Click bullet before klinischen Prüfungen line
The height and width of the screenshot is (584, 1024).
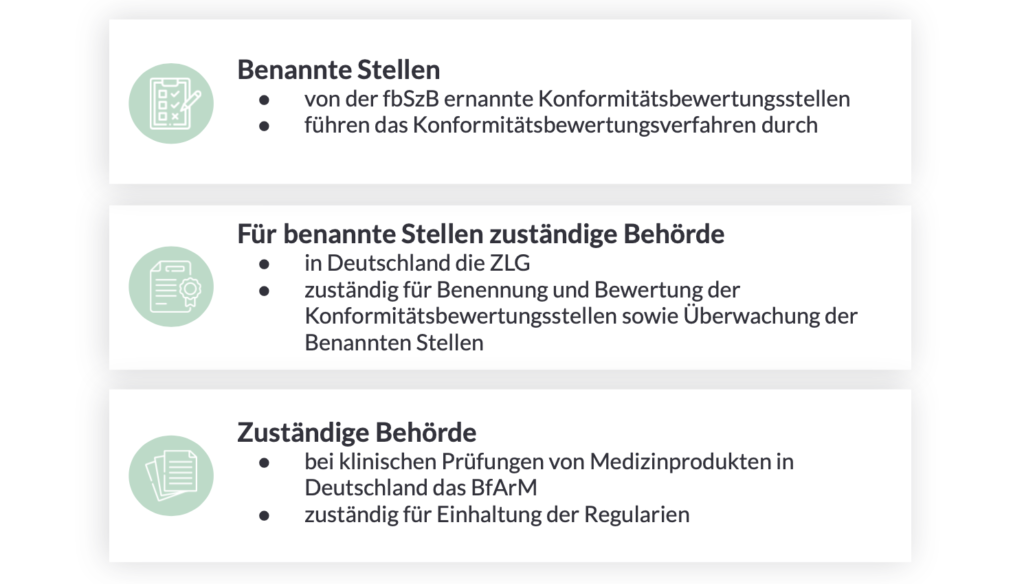(264, 463)
